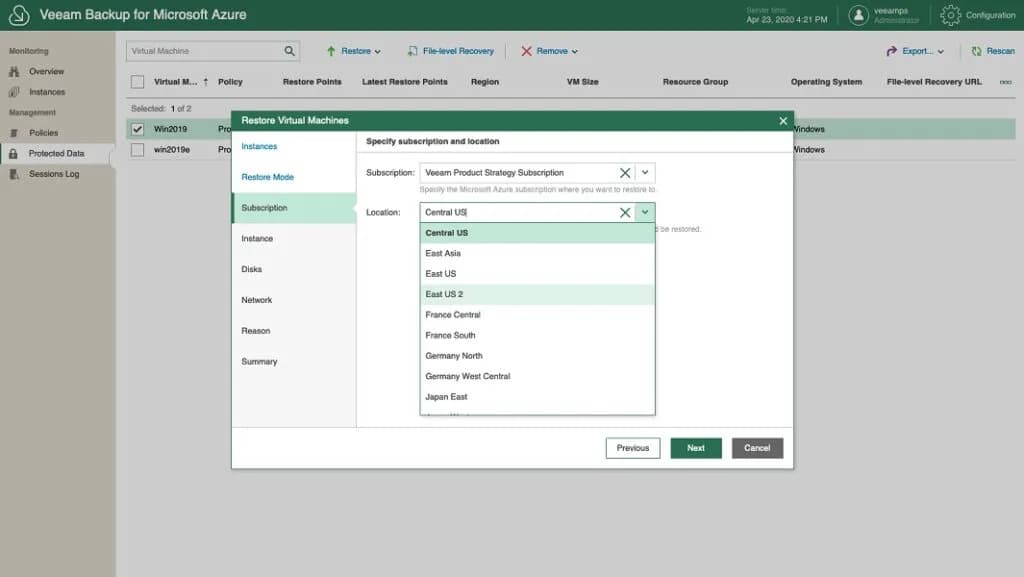Viewport: 1024px width, 577px height.
Task: Go to Reason wizard step
Action: [255, 331]
